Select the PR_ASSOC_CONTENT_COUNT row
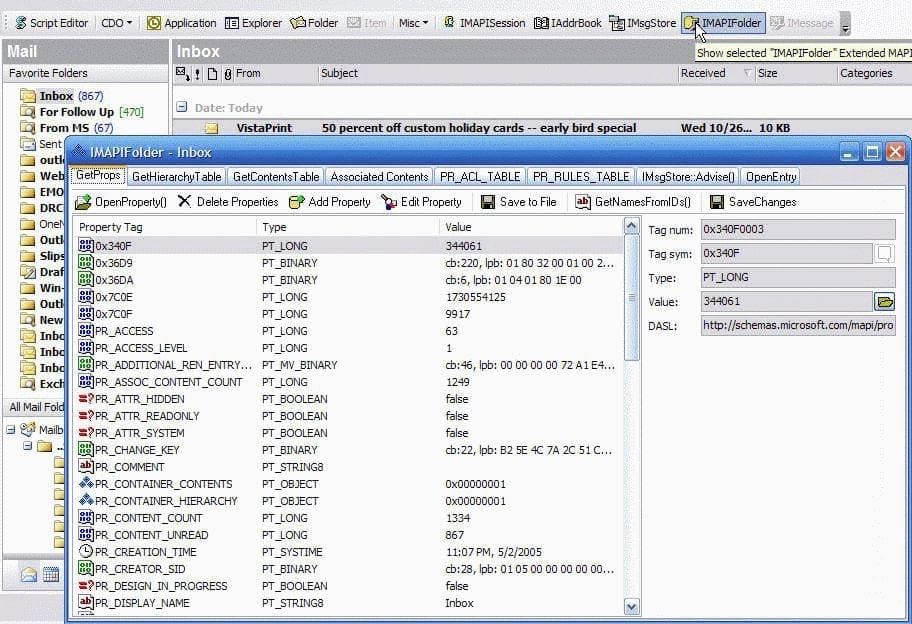The image size is (912, 624). (349, 381)
